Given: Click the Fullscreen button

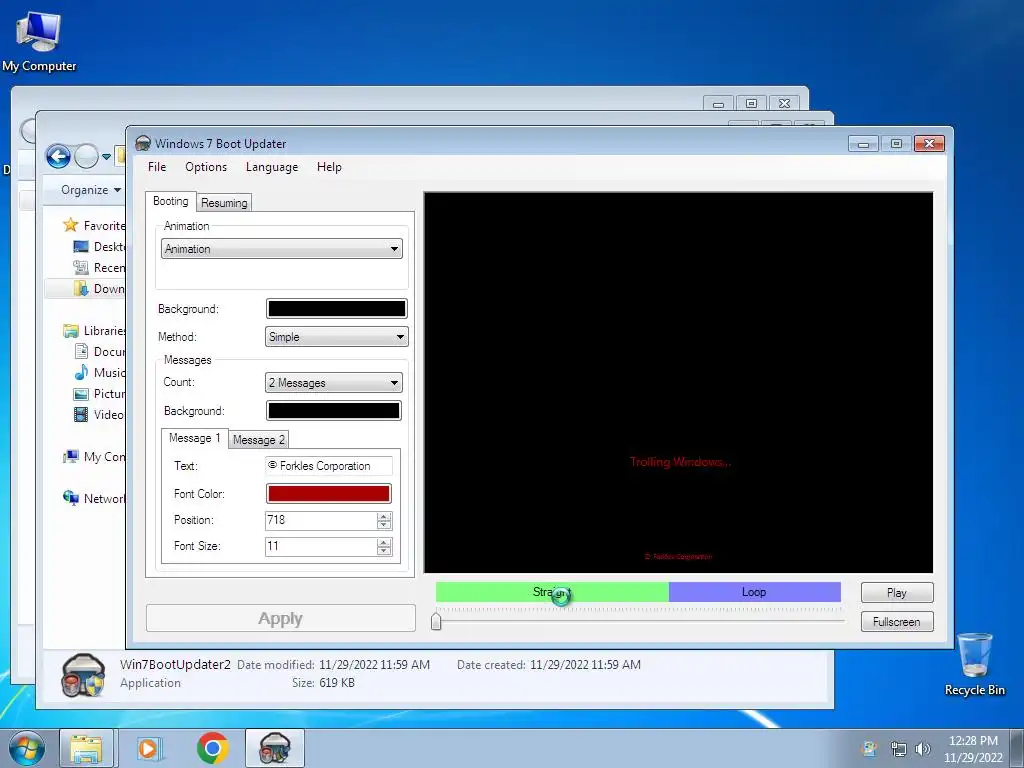Looking at the screenshot, I should 897,622.
